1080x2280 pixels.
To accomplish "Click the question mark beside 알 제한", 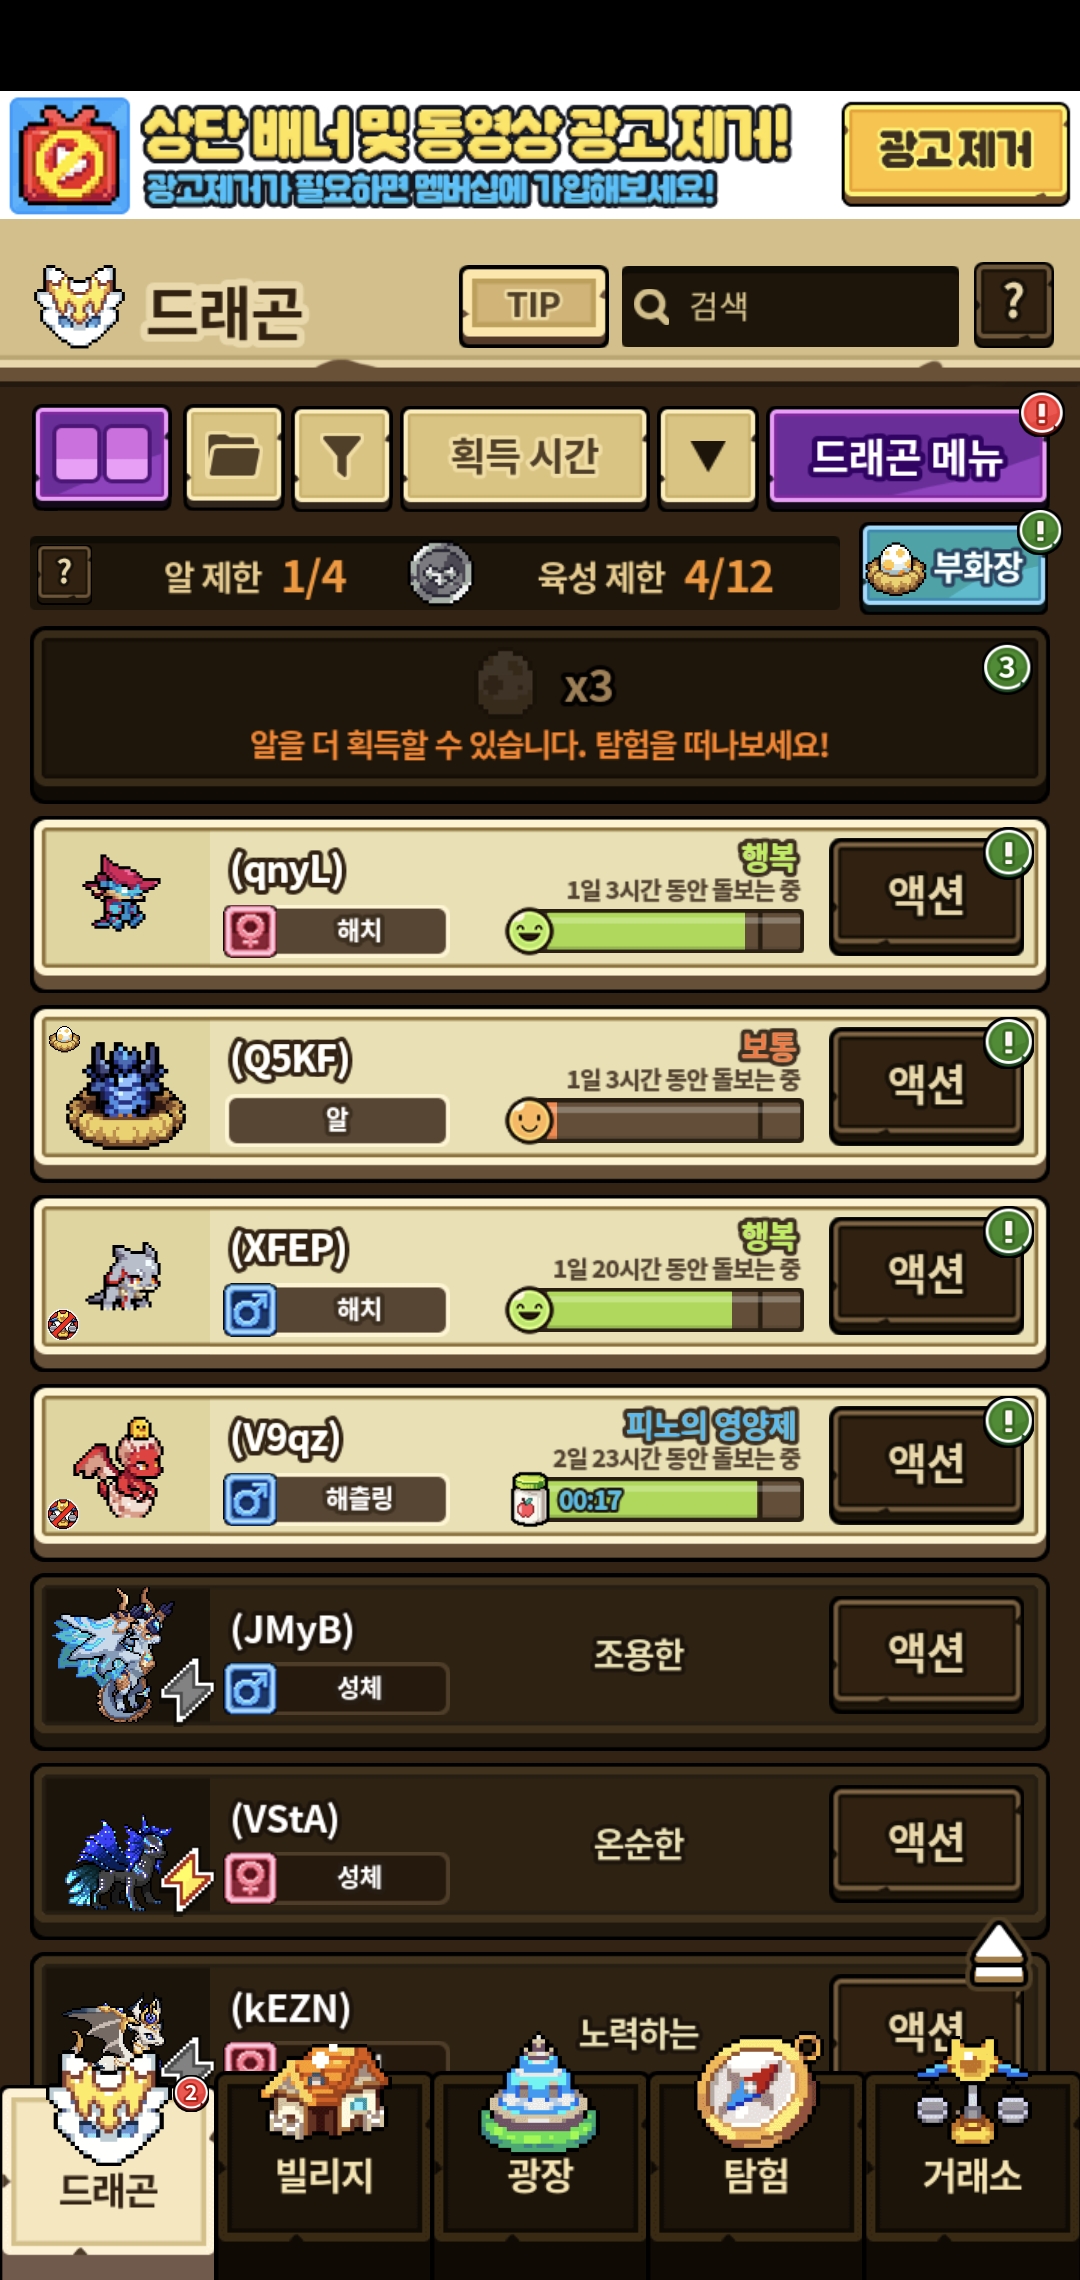I will point(65,574).
